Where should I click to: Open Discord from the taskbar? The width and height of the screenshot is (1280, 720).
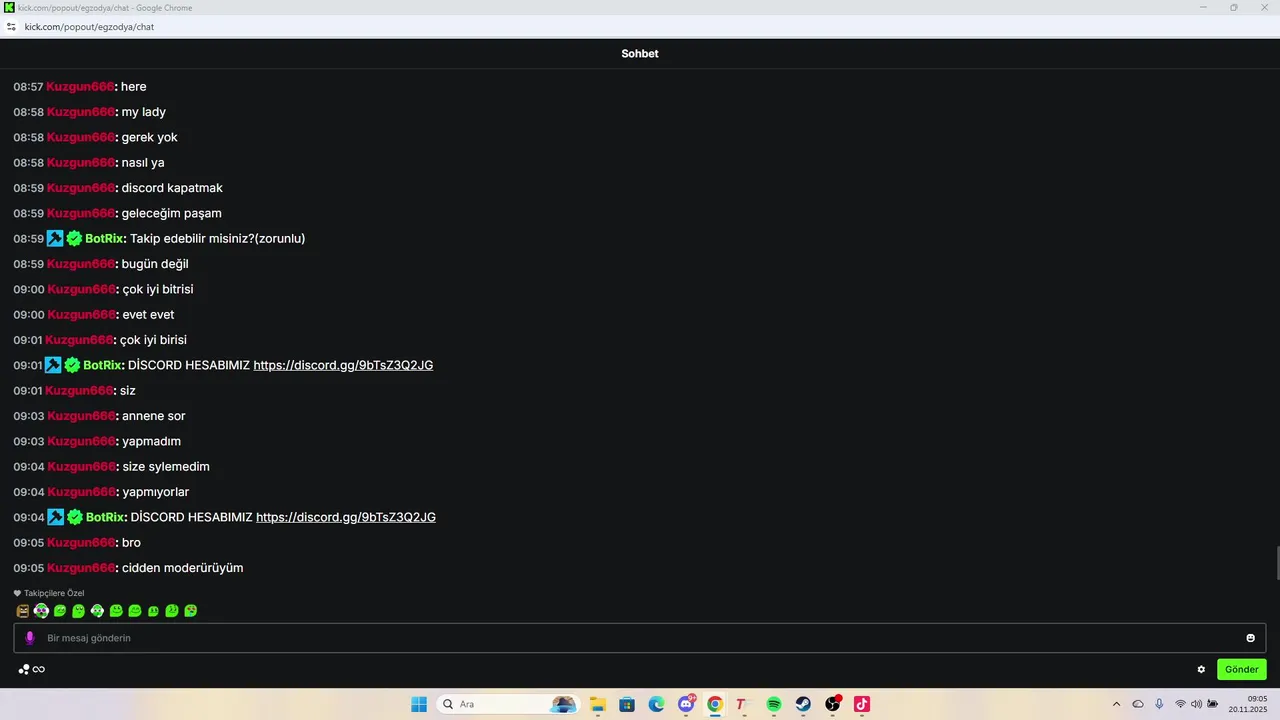pos(686,704)
